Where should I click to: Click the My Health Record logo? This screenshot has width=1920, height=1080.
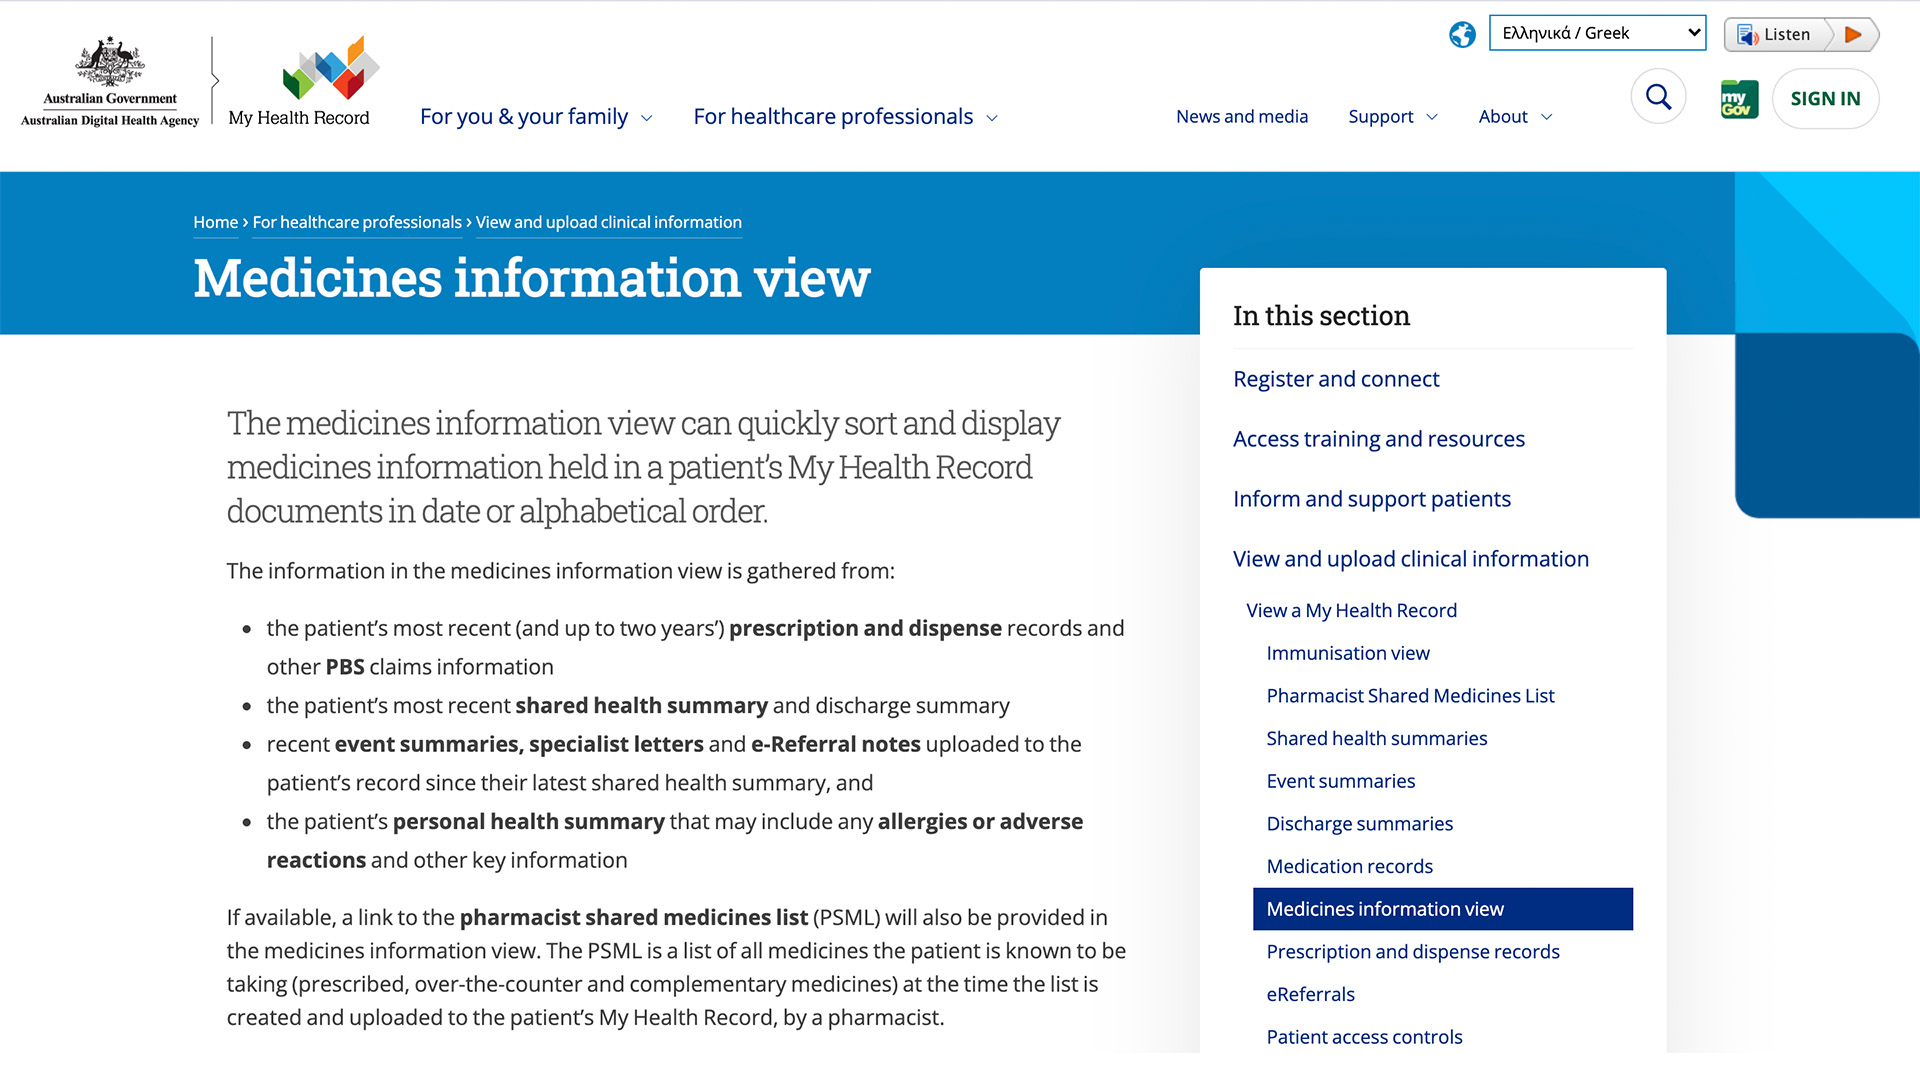[x=306, y=82]
